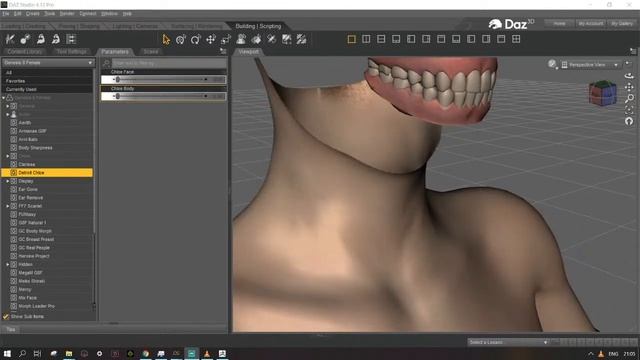The width and height of the screenshot is (640, 360).
Task: Select the Joint Editor stick-figure tool
Action: point(10,39)
